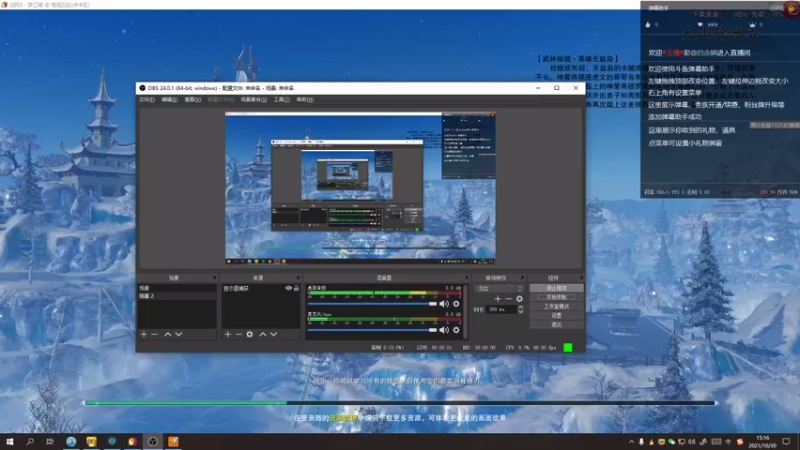Open the 文件 menu in OBS
800x450 pixels.
point(147,99)
